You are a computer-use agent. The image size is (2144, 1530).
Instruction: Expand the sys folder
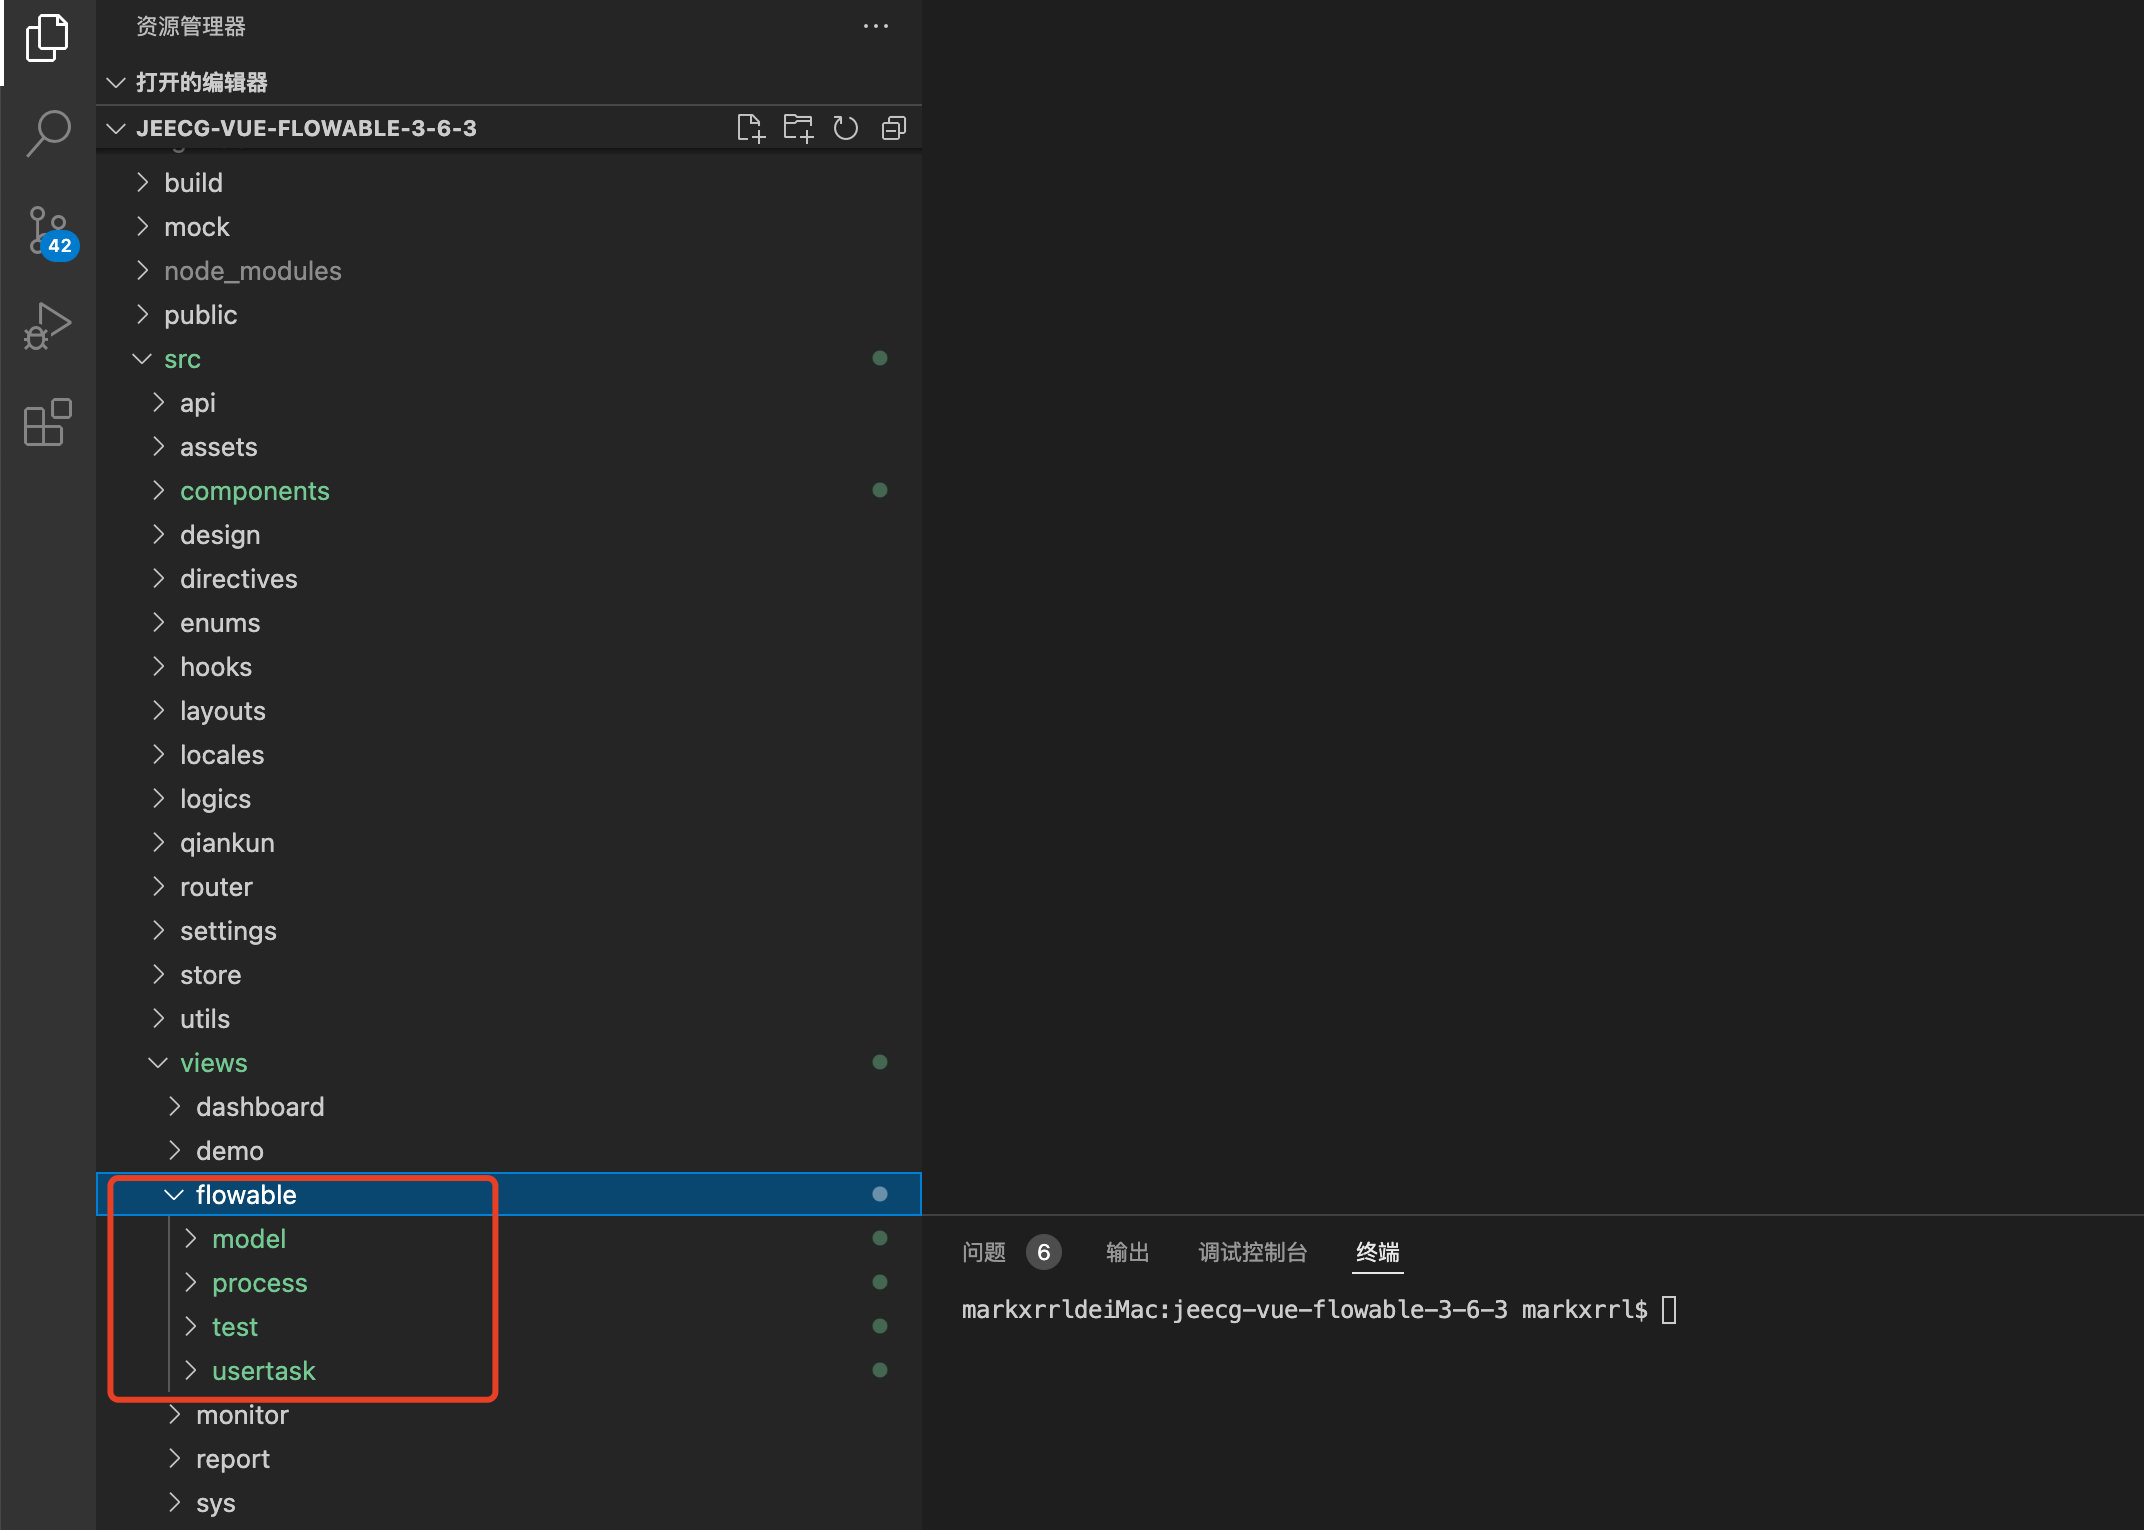click(508, 1503)
